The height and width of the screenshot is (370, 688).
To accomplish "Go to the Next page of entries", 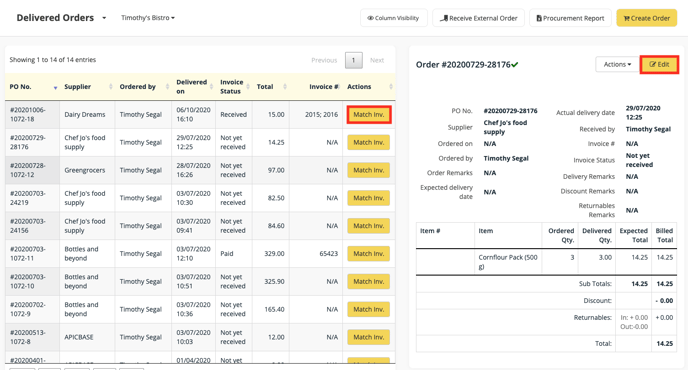I will [x=377, y=60].
